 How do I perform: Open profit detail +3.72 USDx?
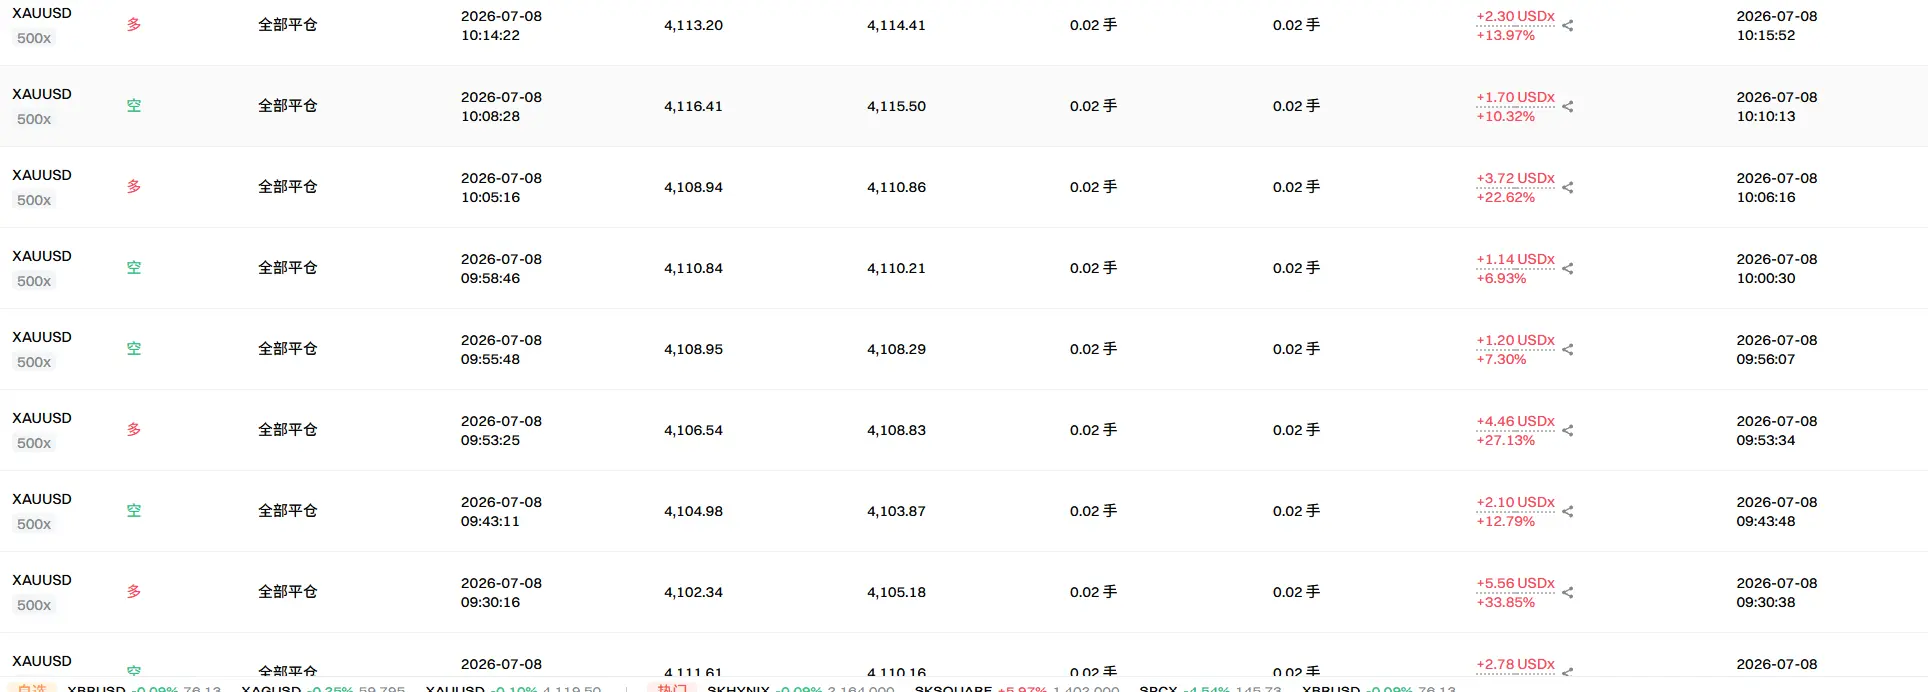pos(1515,178)
